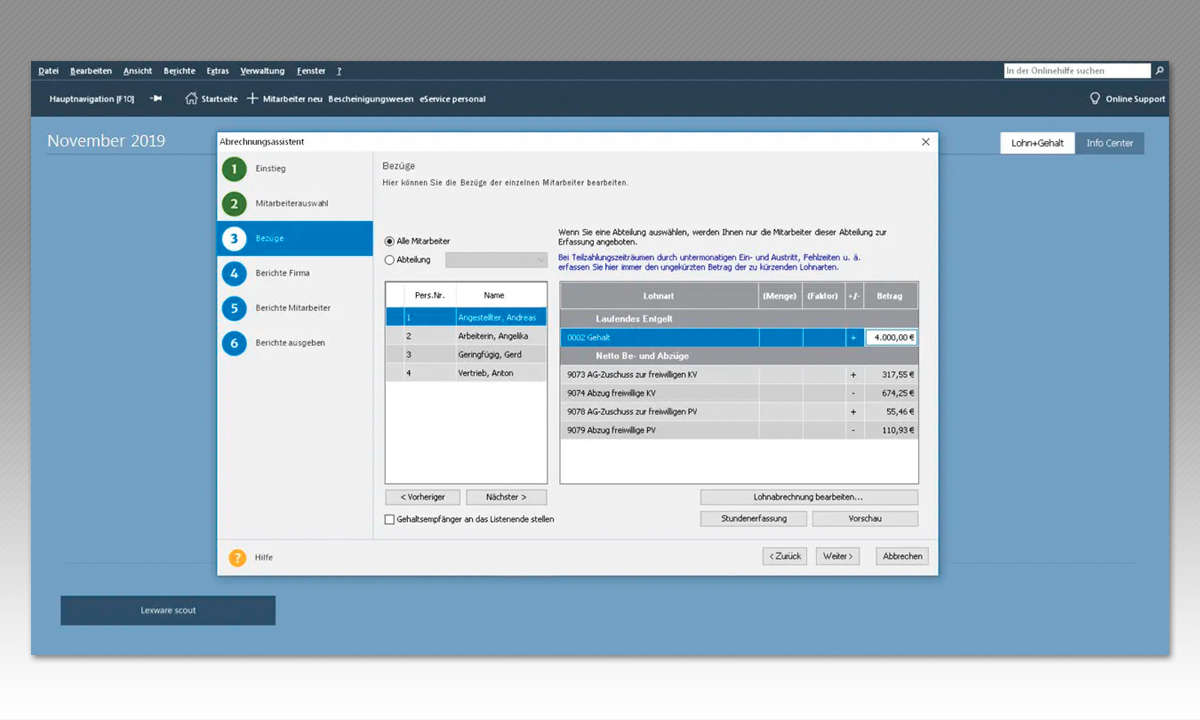Select row 9079 Abzug freiwillige PV
The width and height of the screenshot is (1200, 720).
point(739,430)
